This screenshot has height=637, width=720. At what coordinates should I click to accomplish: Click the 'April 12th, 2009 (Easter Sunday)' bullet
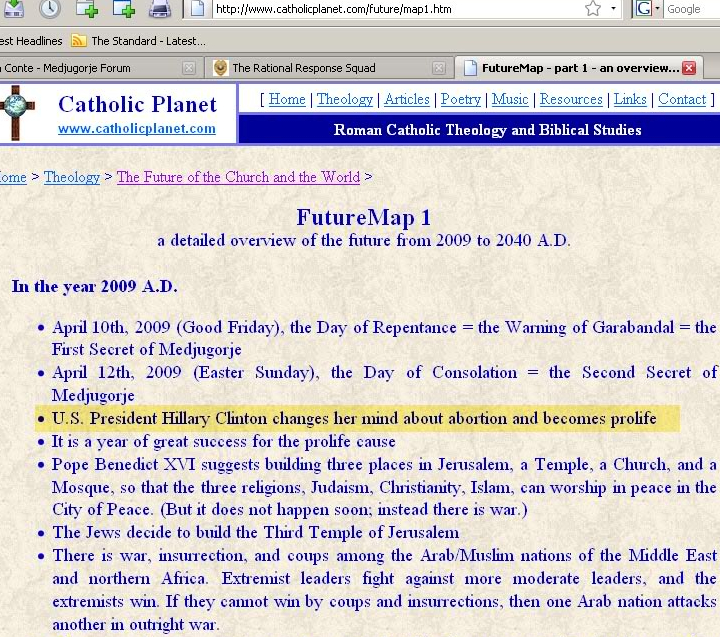click(384, 383)
